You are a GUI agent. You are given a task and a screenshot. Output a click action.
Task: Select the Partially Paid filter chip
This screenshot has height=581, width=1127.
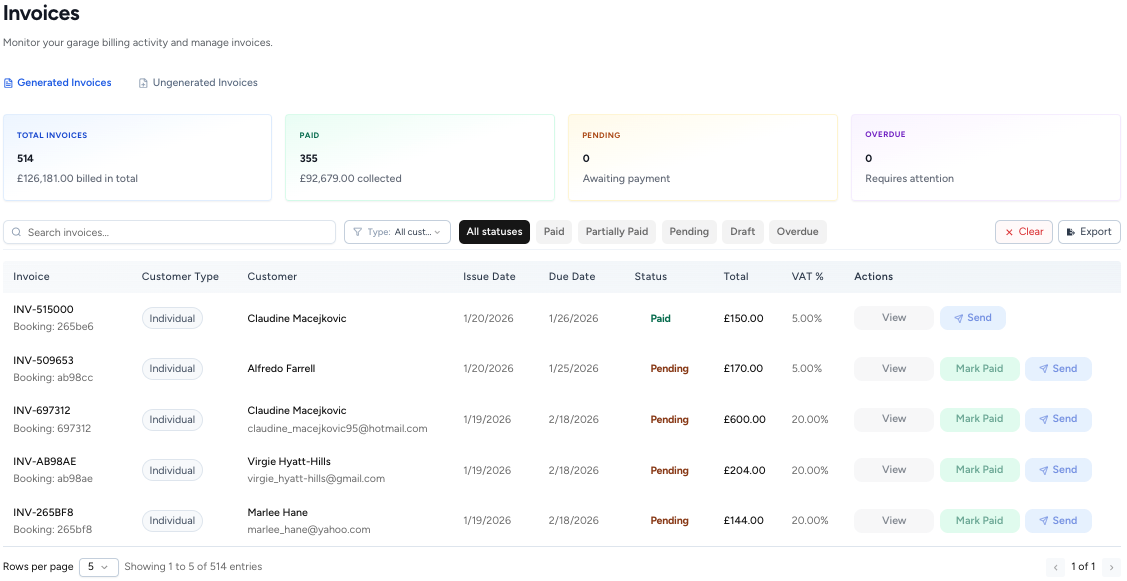616,231
